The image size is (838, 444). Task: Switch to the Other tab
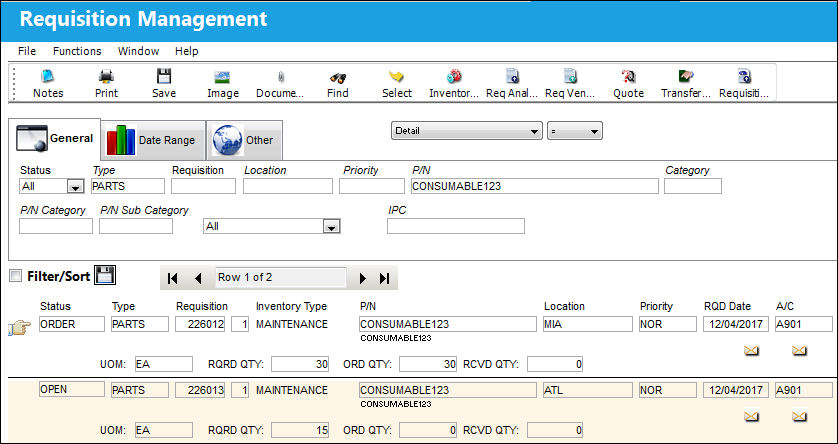pos(244,140)
